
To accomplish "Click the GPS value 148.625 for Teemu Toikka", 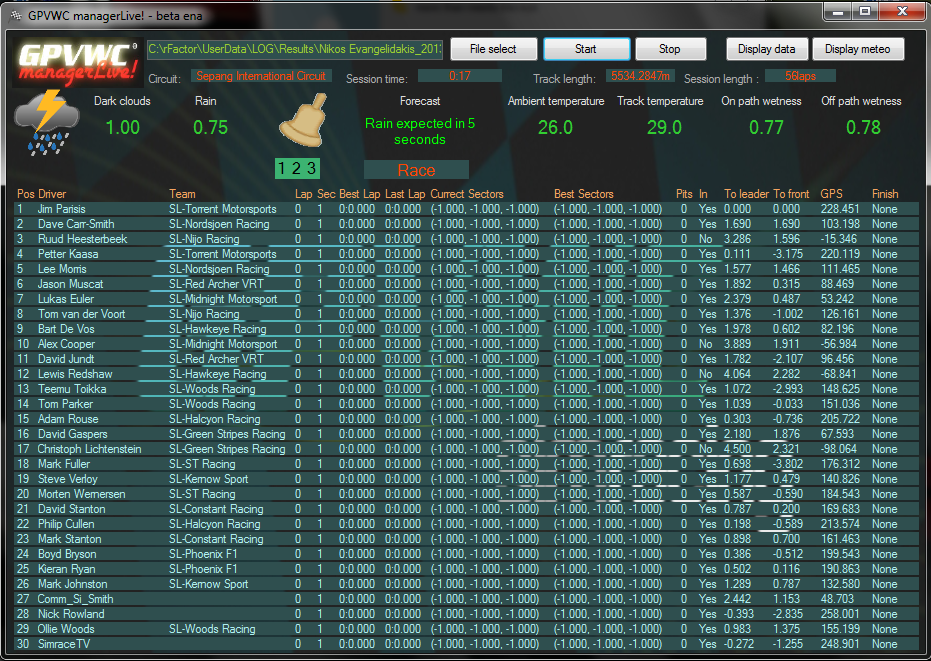I will pos(840,389).
